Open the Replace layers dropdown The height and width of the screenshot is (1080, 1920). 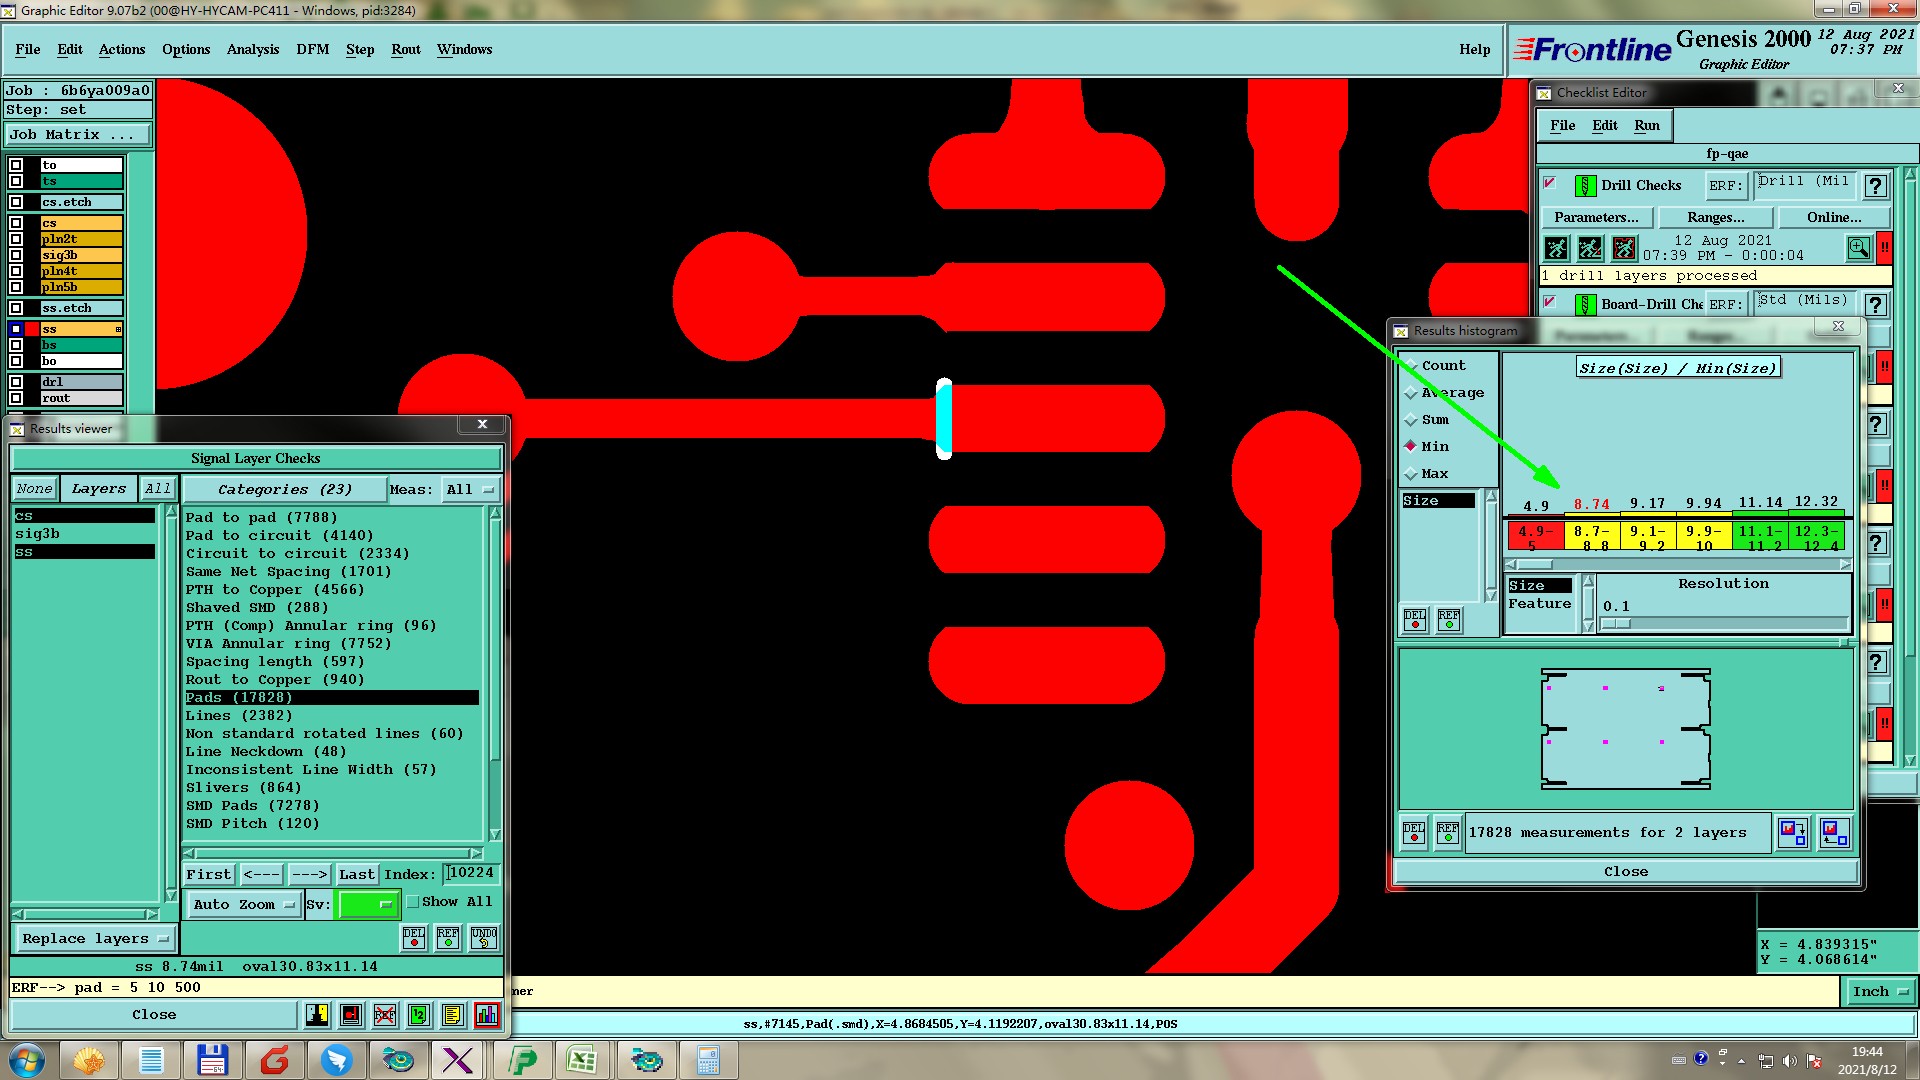(x=95, y=939)
